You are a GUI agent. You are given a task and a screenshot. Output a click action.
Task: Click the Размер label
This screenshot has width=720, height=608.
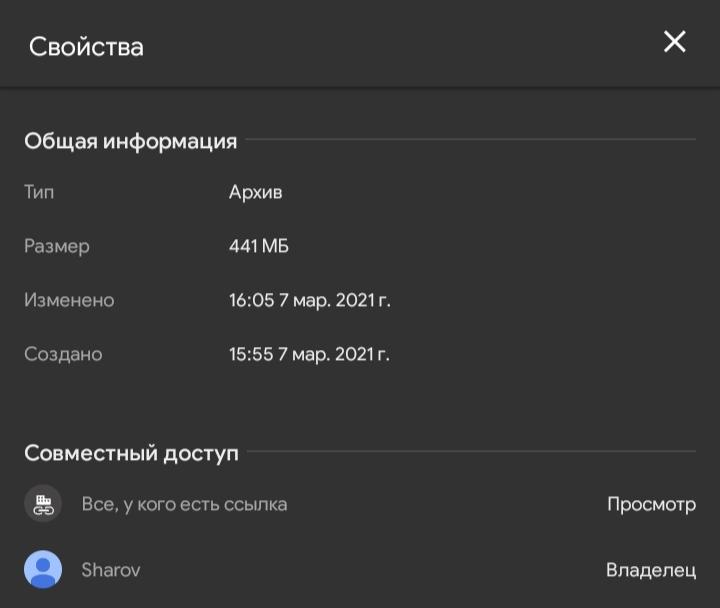[57, 246]
